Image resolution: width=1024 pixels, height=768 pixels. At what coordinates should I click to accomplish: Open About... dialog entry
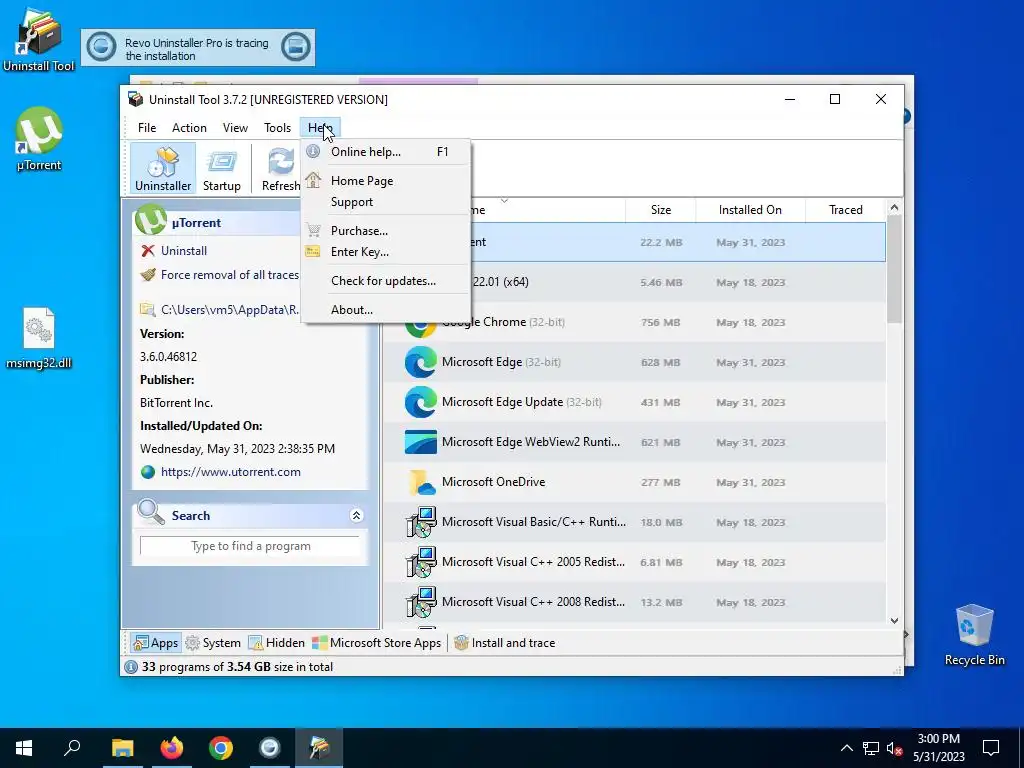pos(387,310)
